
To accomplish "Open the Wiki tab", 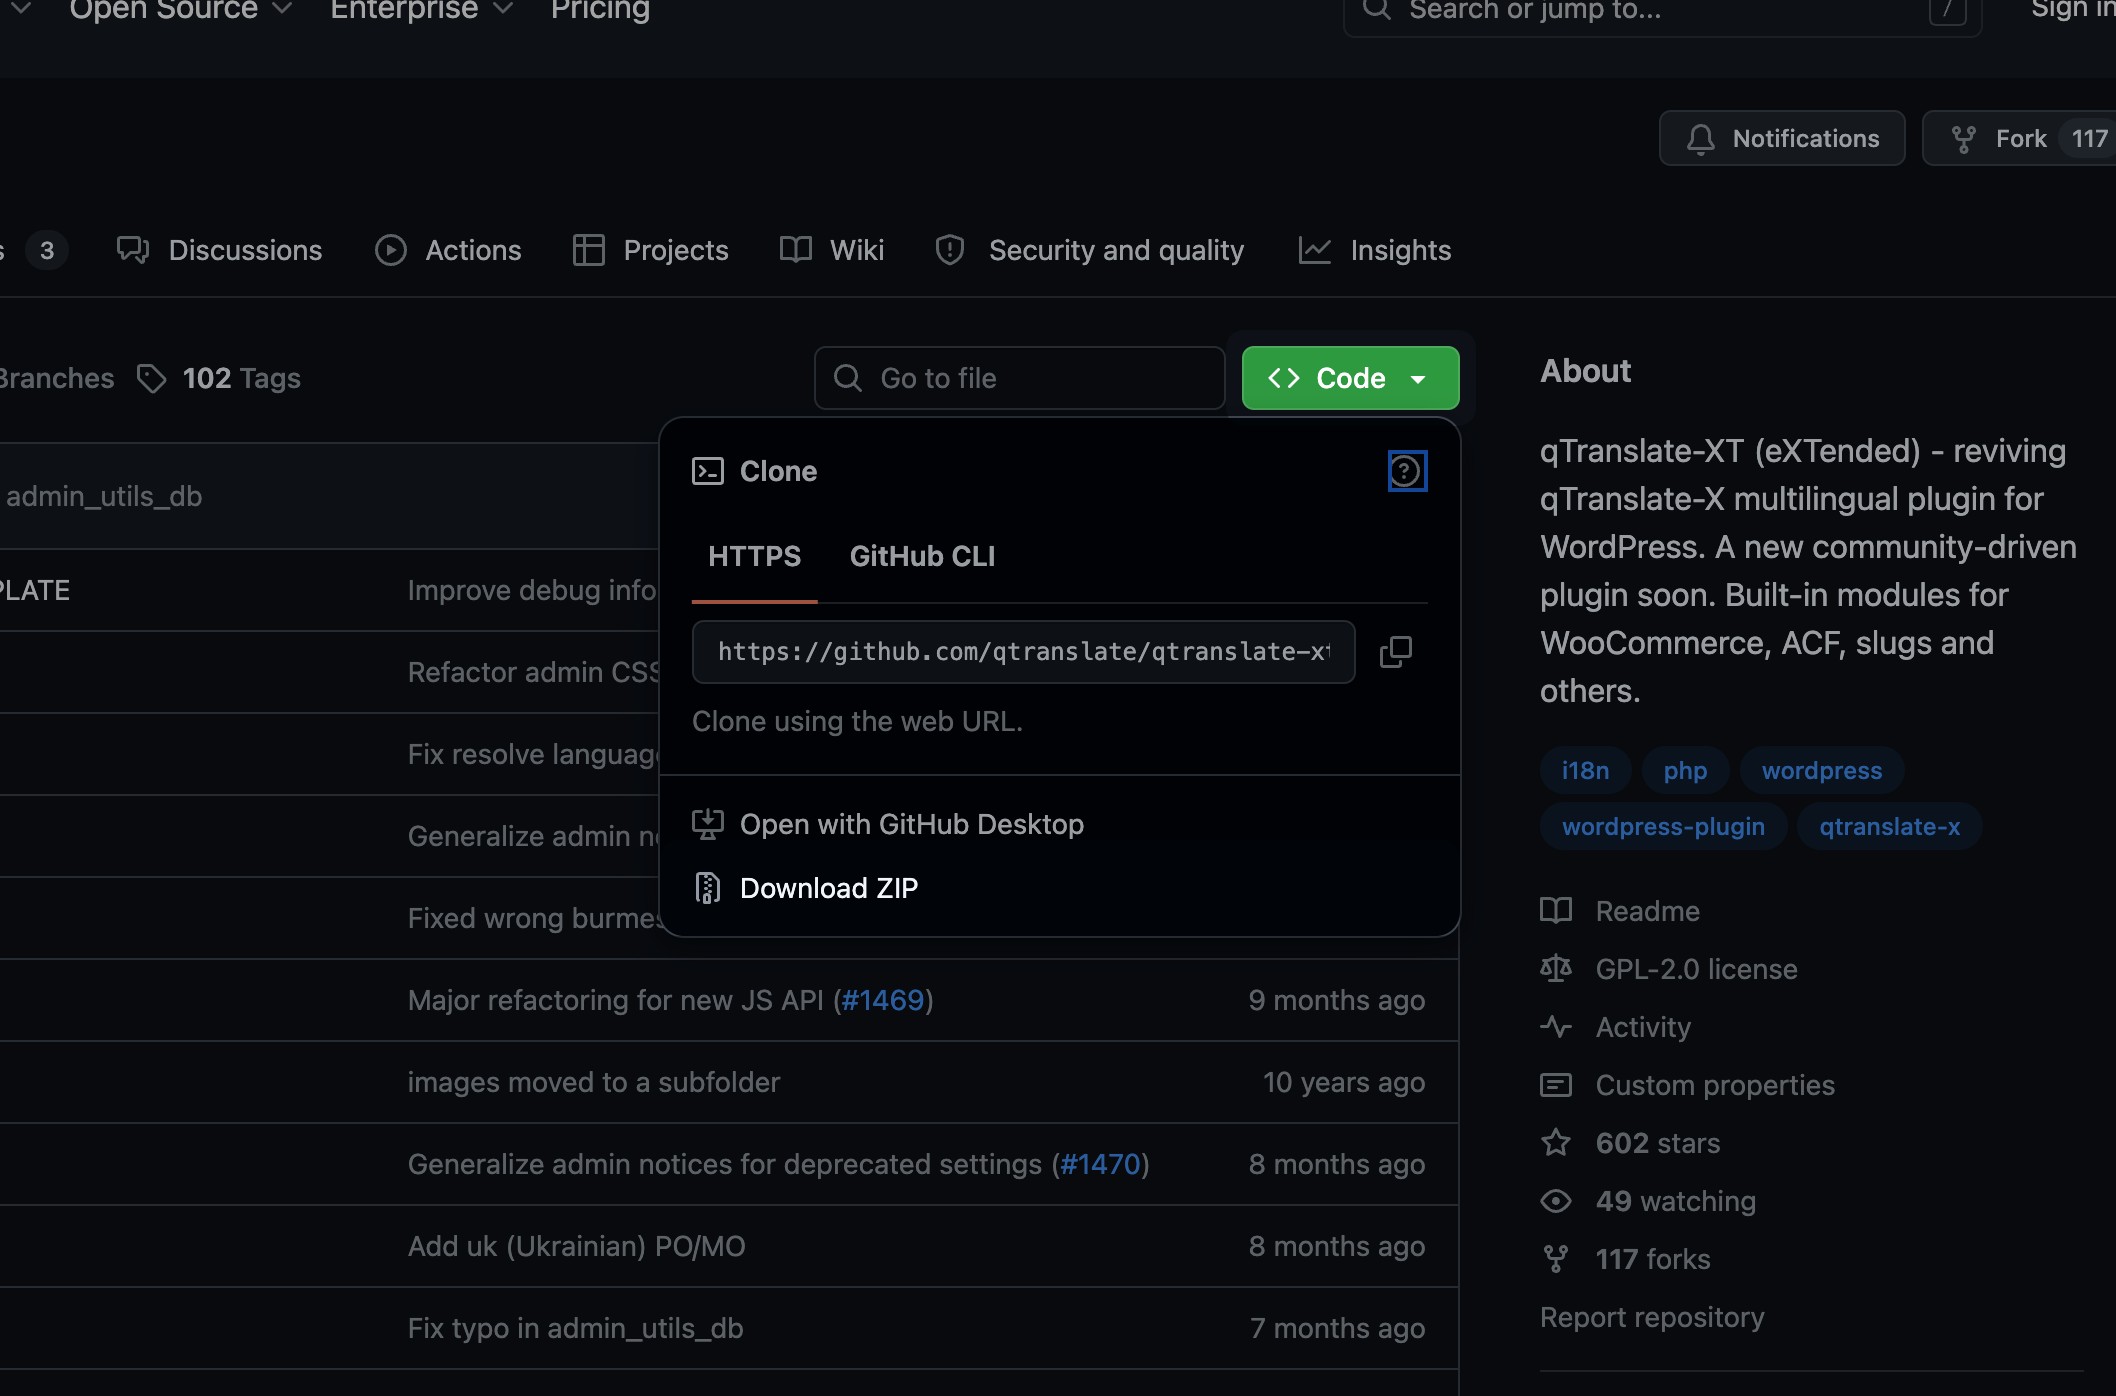I will click(x=832, y=250).
